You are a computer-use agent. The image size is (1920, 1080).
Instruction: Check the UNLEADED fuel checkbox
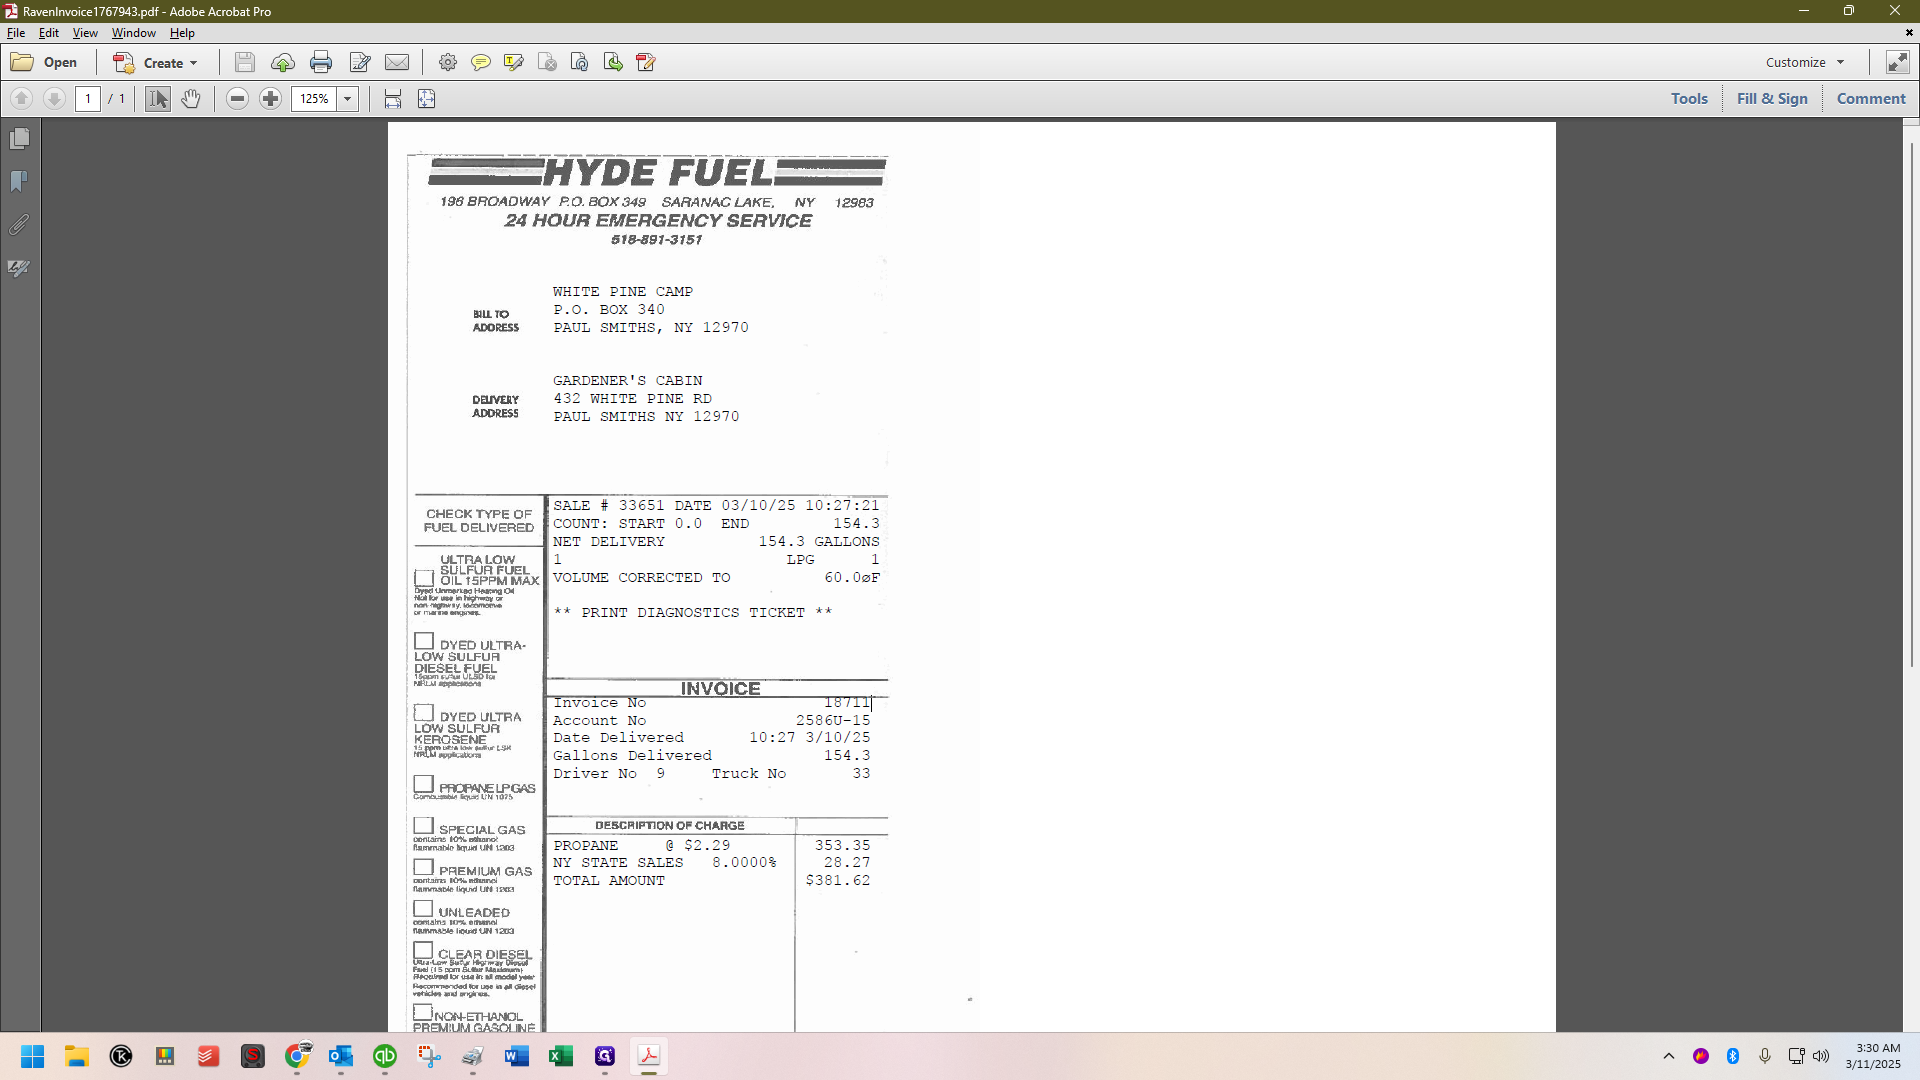(424, 909)
